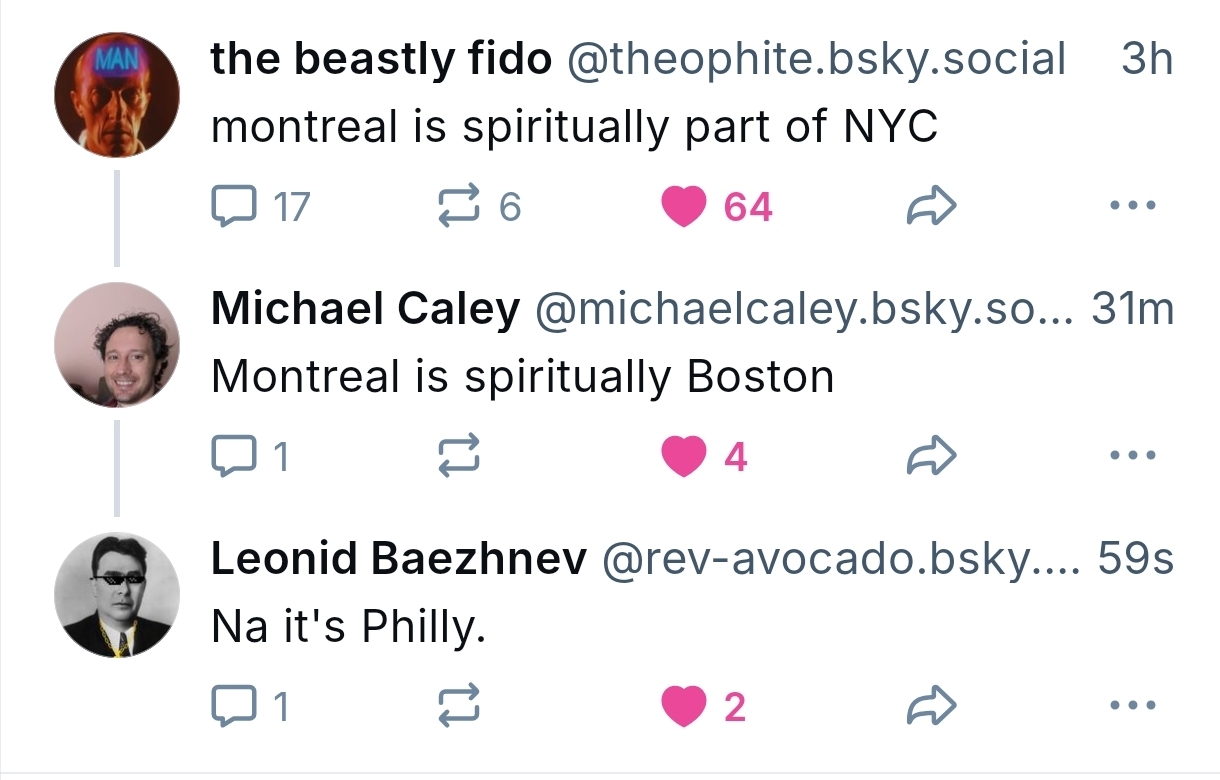Open more options for beastly fido's post

tap(1133, 207)
